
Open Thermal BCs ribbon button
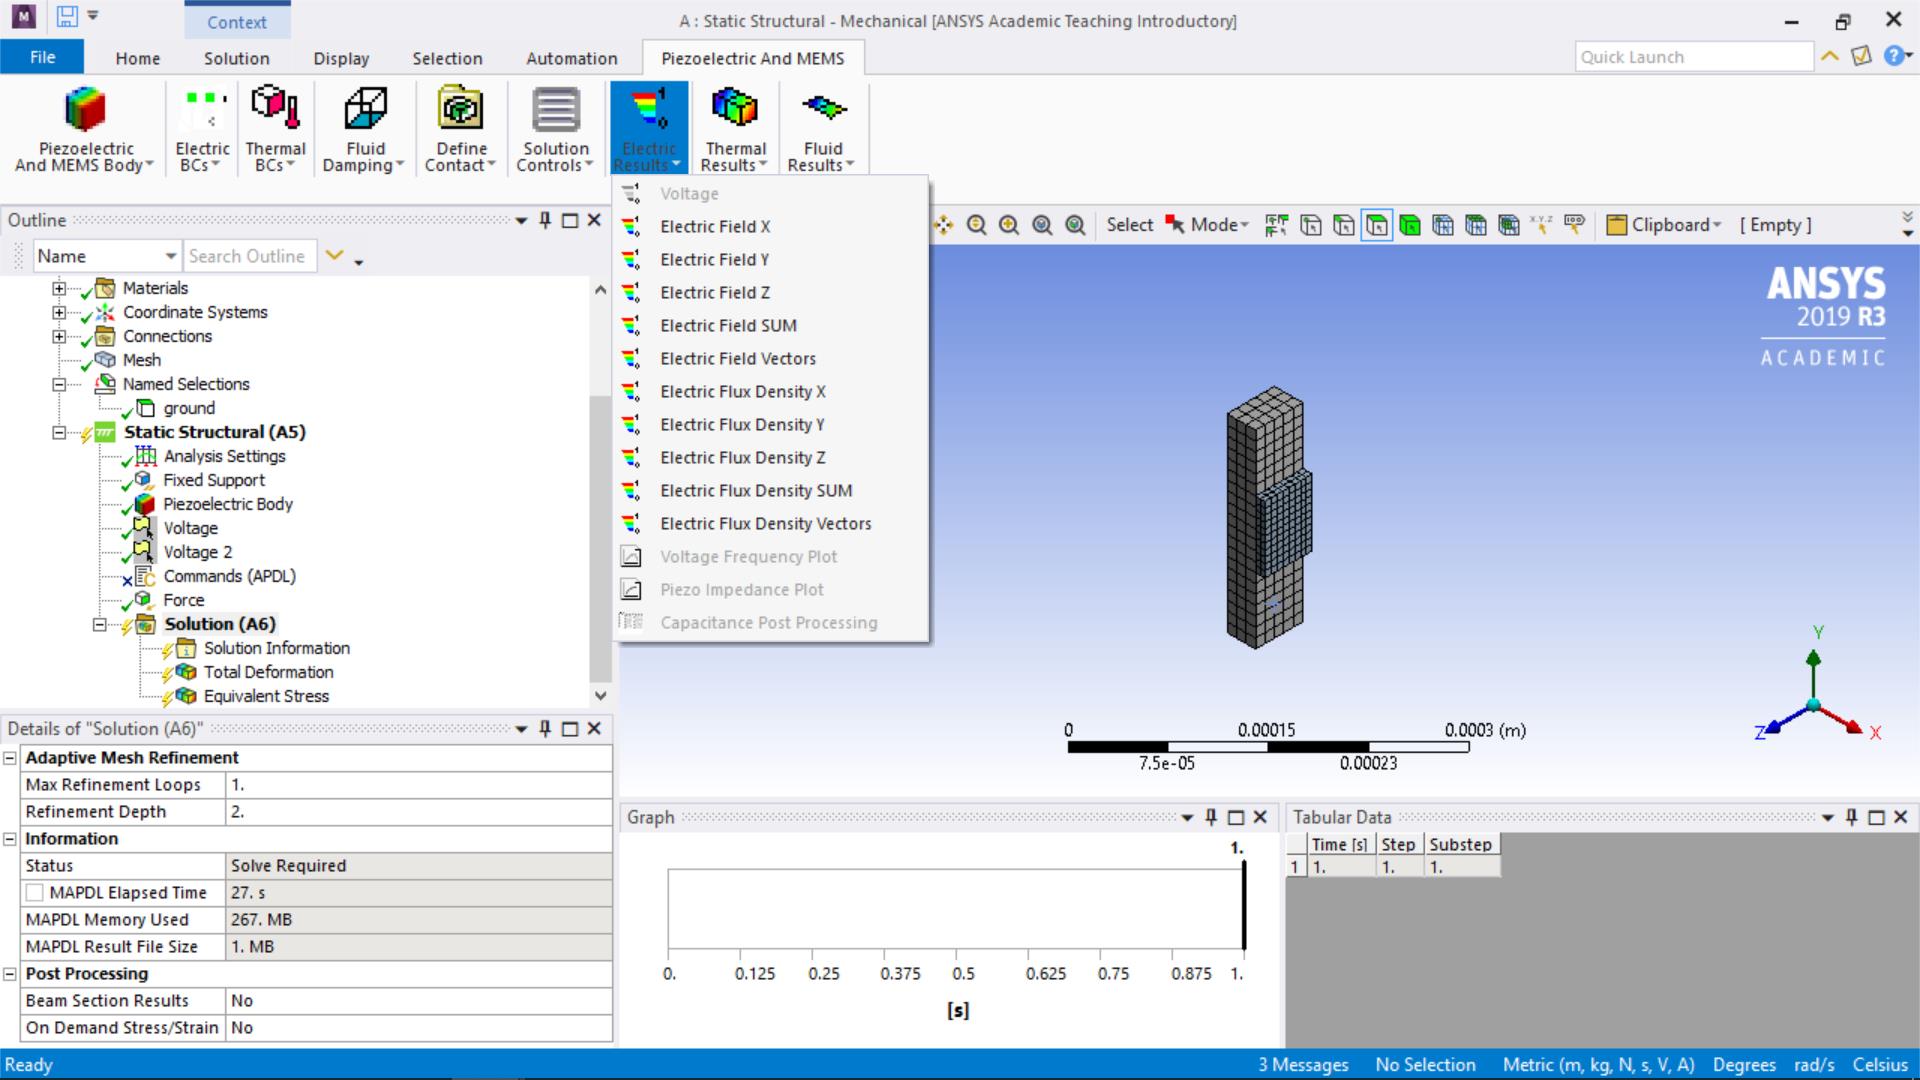pyautogui.click(x=275, y=130)
